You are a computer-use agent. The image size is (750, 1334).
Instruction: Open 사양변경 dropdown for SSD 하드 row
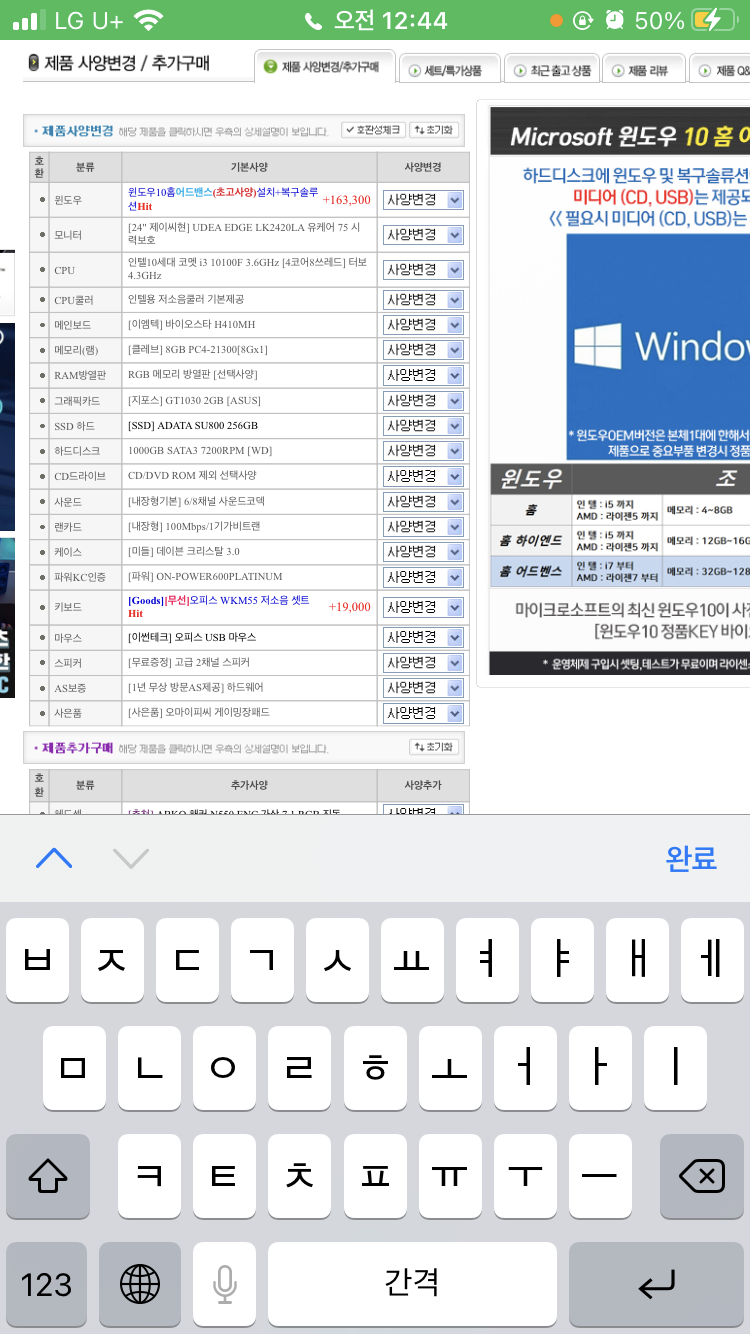coord(423,426)
